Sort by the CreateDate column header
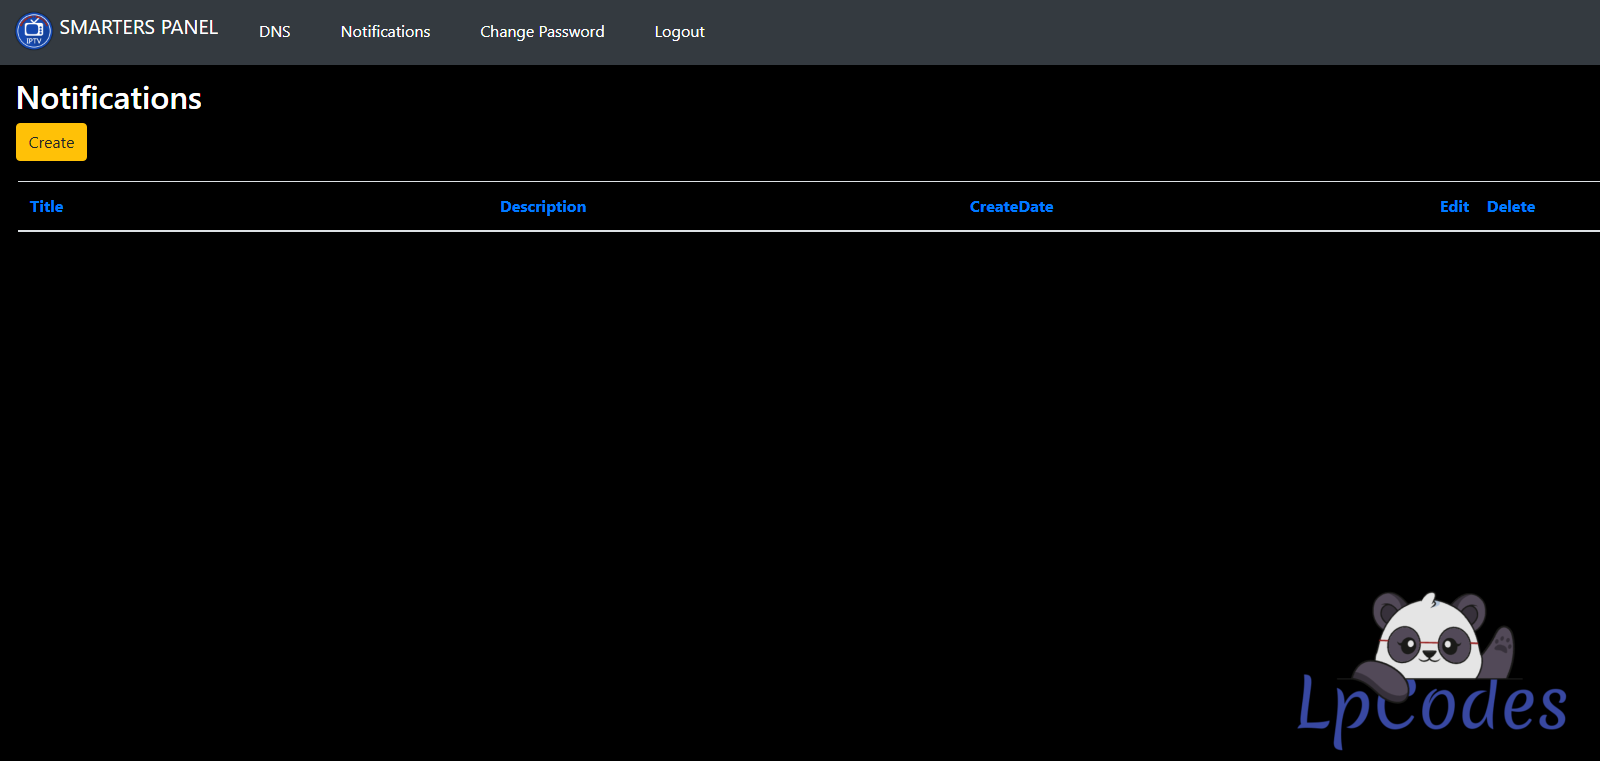1600x761 pixels. pos(1011,207)
